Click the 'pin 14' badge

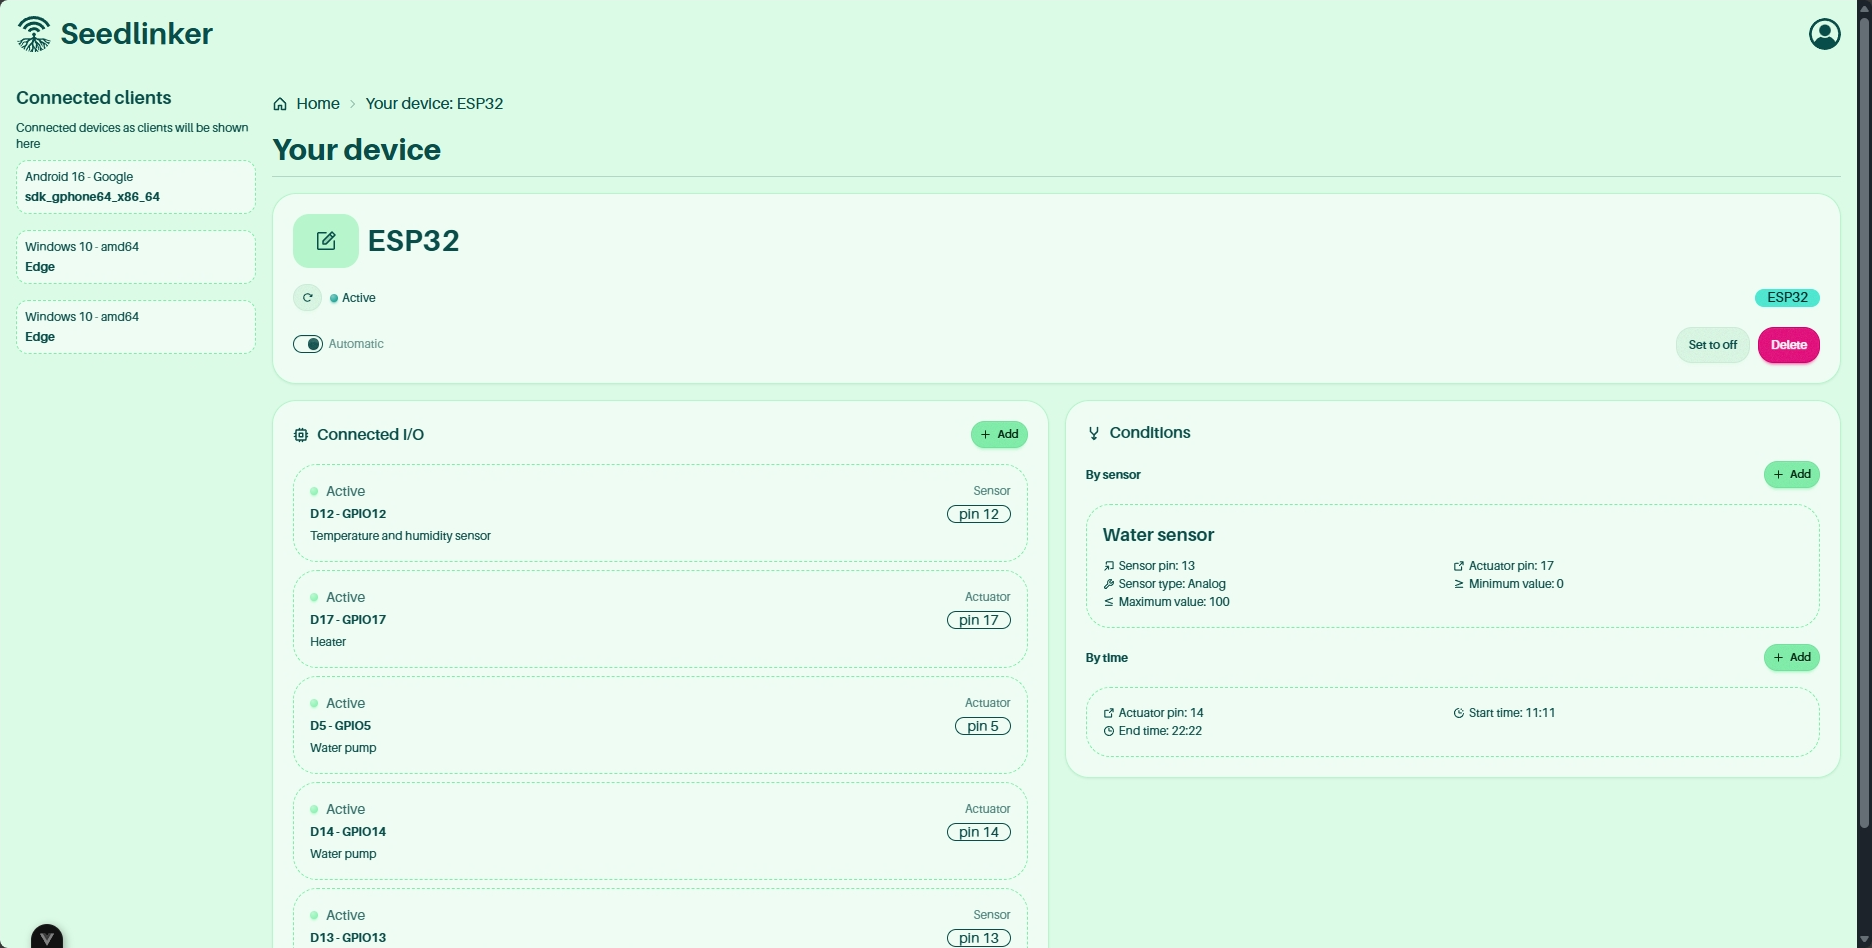tap(979, 832)
